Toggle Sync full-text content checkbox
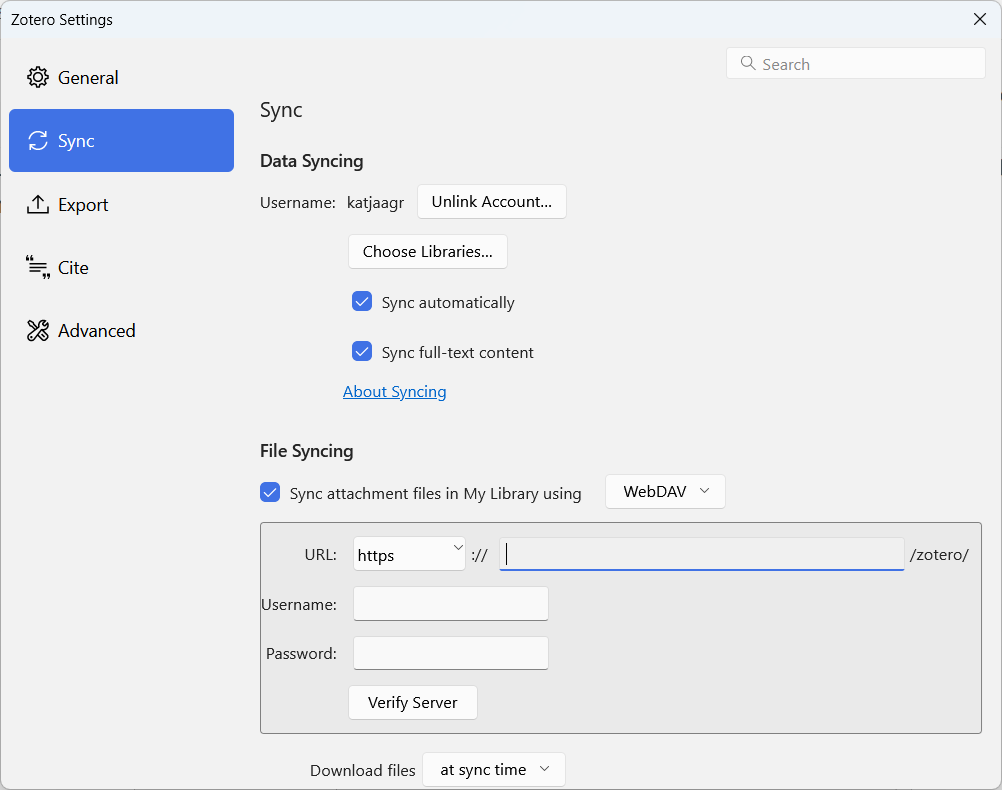1002x790 pixels. pos(362,352)
